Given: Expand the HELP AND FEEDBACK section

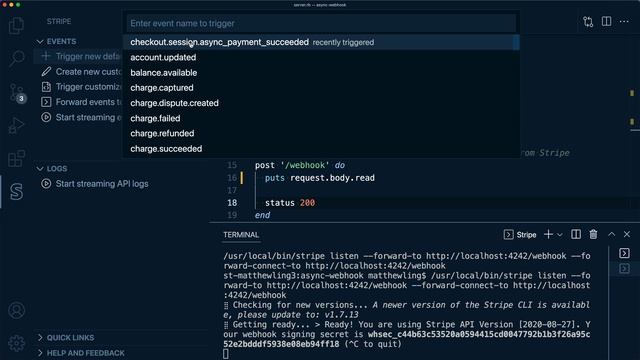Looking at the screenshot, I should [x=40, y=353].
